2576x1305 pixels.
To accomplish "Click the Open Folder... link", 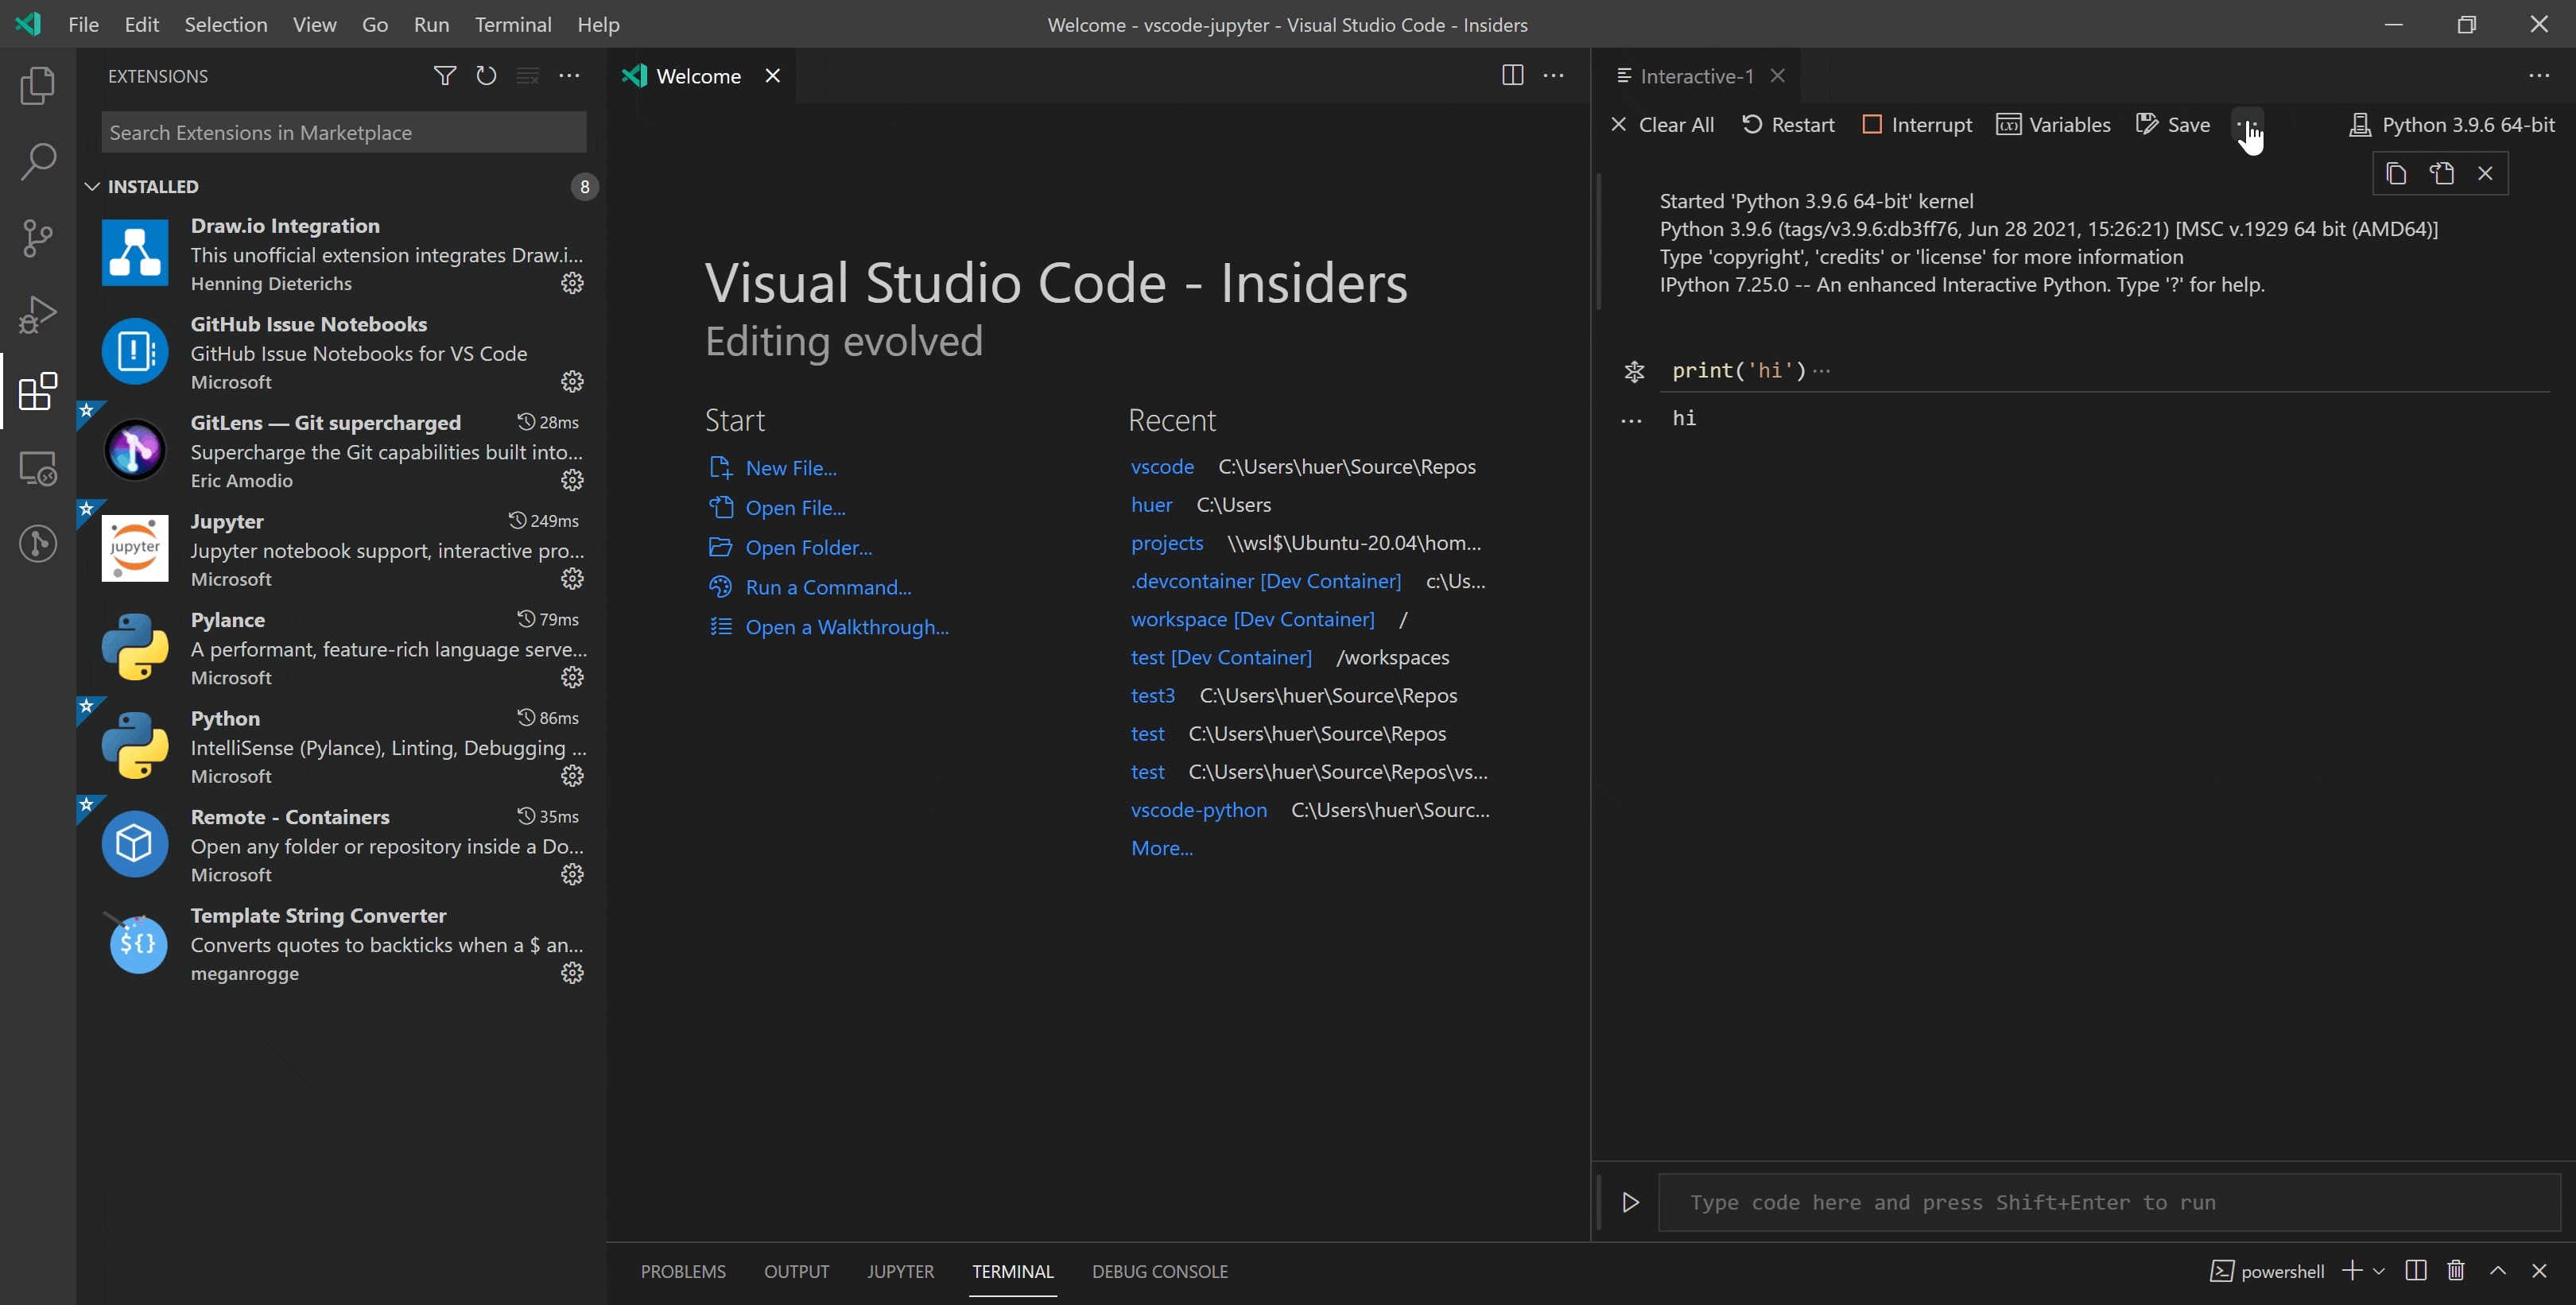I will tap(808, 548).
